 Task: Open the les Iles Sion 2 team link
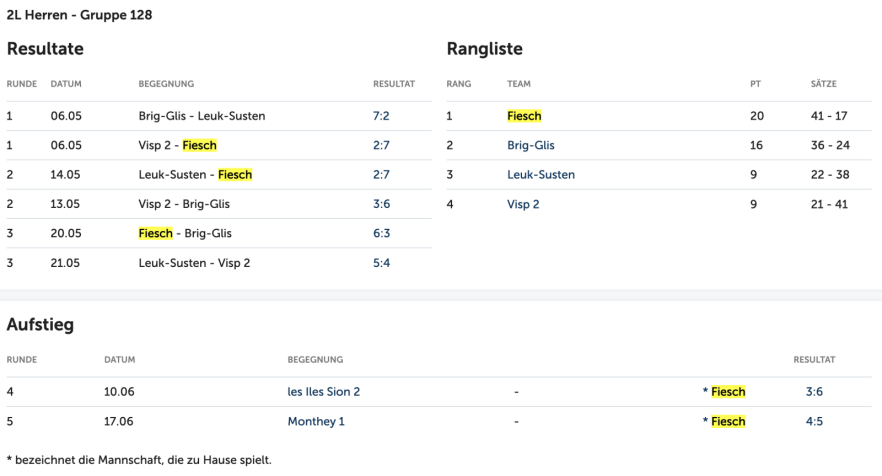coord(323,392)
